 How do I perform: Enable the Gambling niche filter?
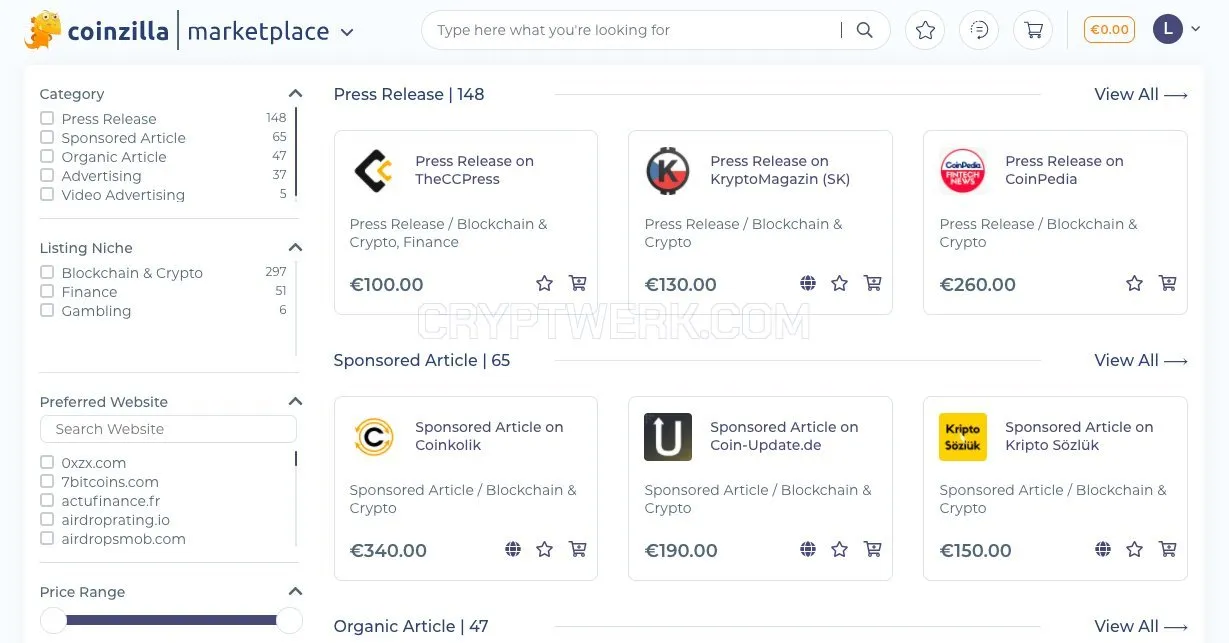(x=47, y=310)
